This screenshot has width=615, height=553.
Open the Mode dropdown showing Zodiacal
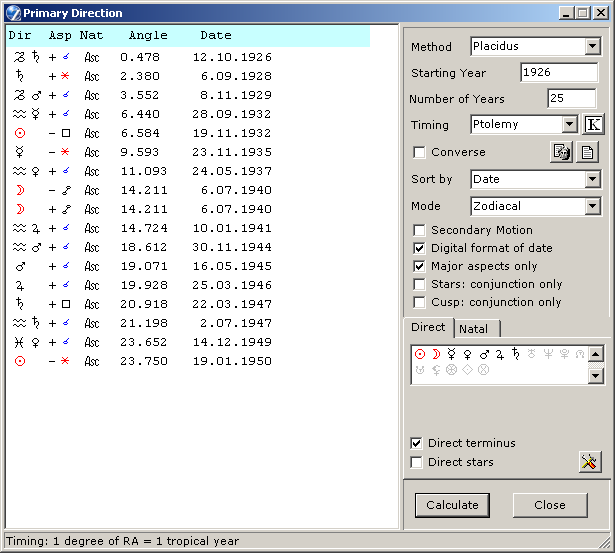click(x=592, y=206)
